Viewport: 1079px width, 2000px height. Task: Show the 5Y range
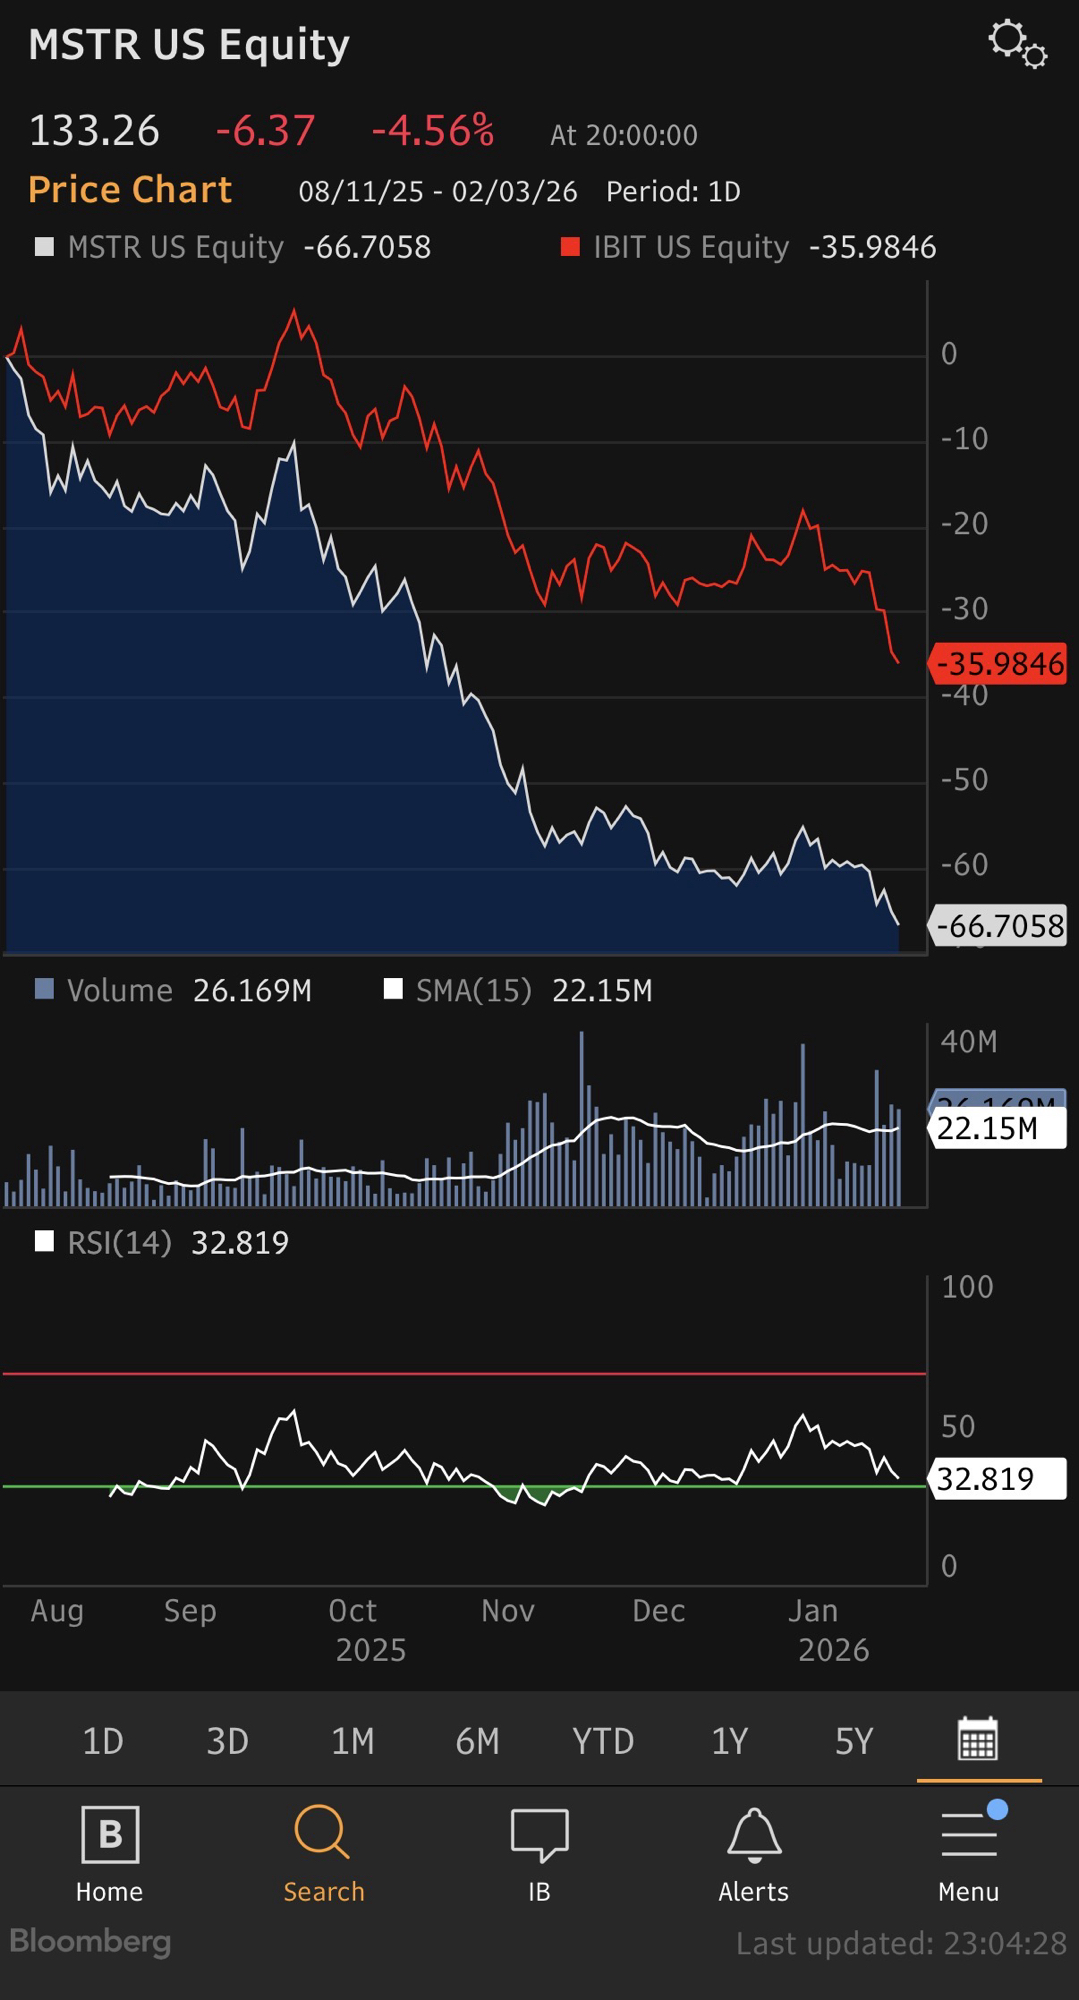pos(854,1741)
